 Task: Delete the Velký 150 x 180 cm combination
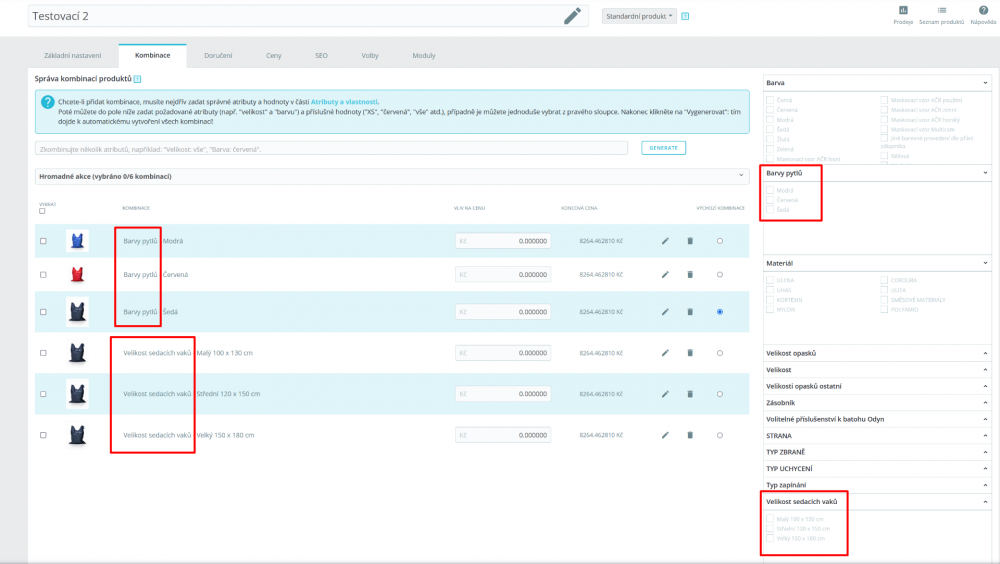[690, 435]
